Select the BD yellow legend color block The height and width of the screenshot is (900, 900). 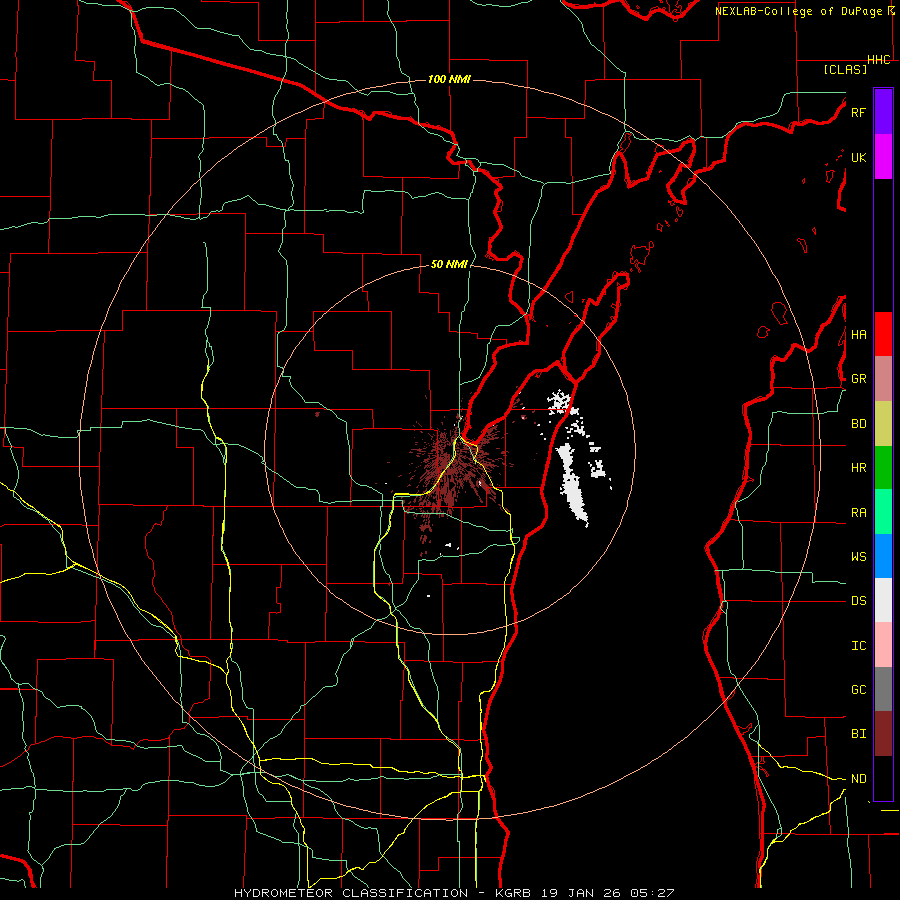coord(883,424)
